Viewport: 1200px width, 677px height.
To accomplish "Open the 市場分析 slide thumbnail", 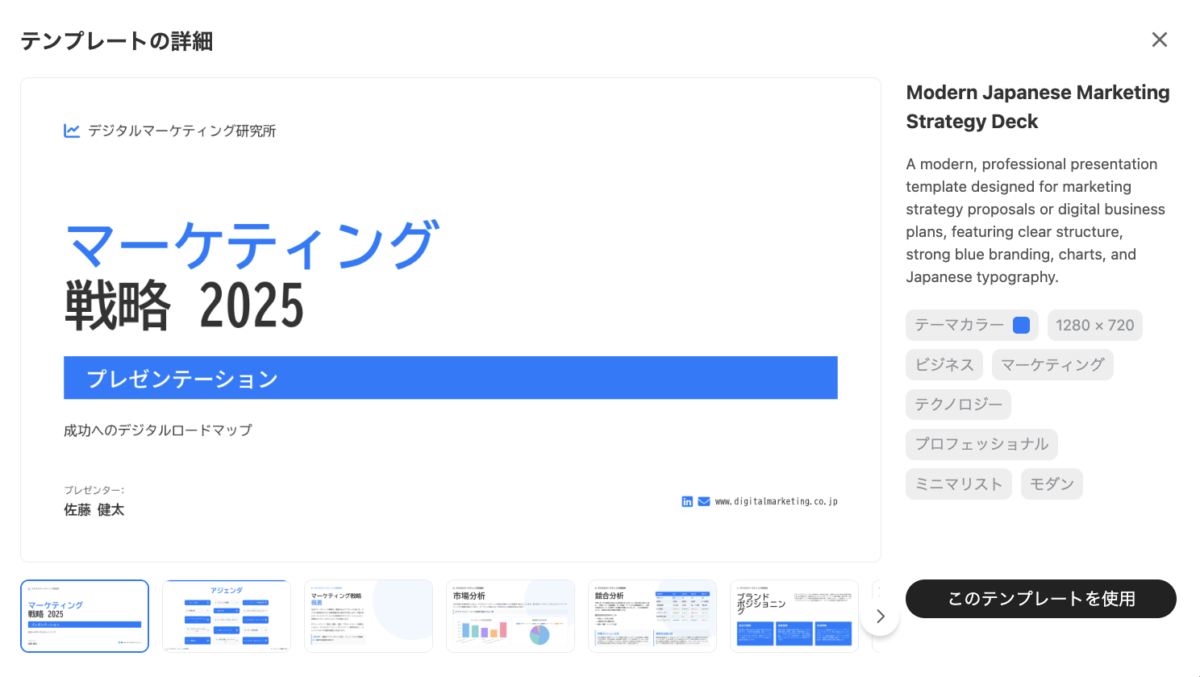I will tap(510, 615).
